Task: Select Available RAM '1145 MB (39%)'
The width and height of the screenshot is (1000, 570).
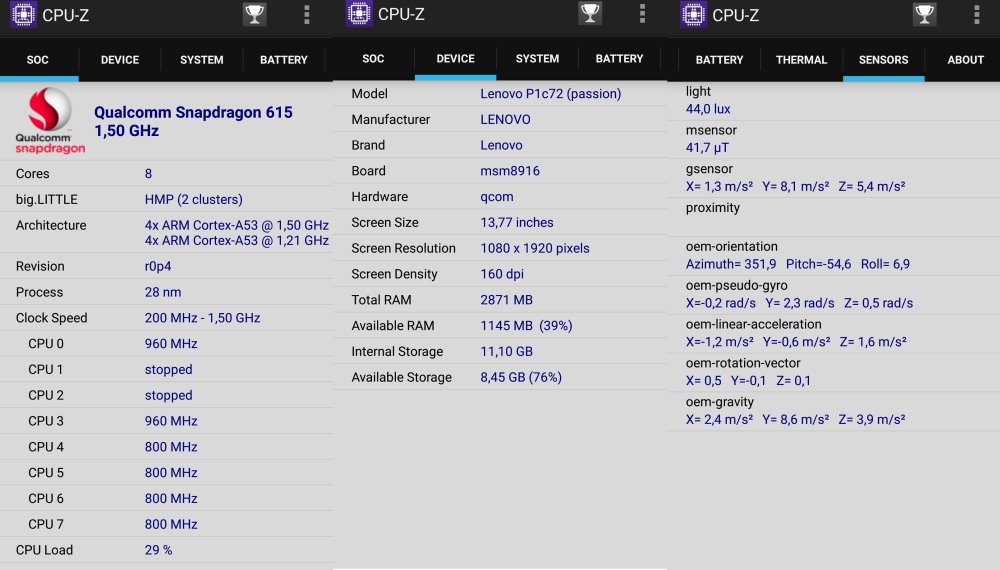Action: click(x=526, y=326)
